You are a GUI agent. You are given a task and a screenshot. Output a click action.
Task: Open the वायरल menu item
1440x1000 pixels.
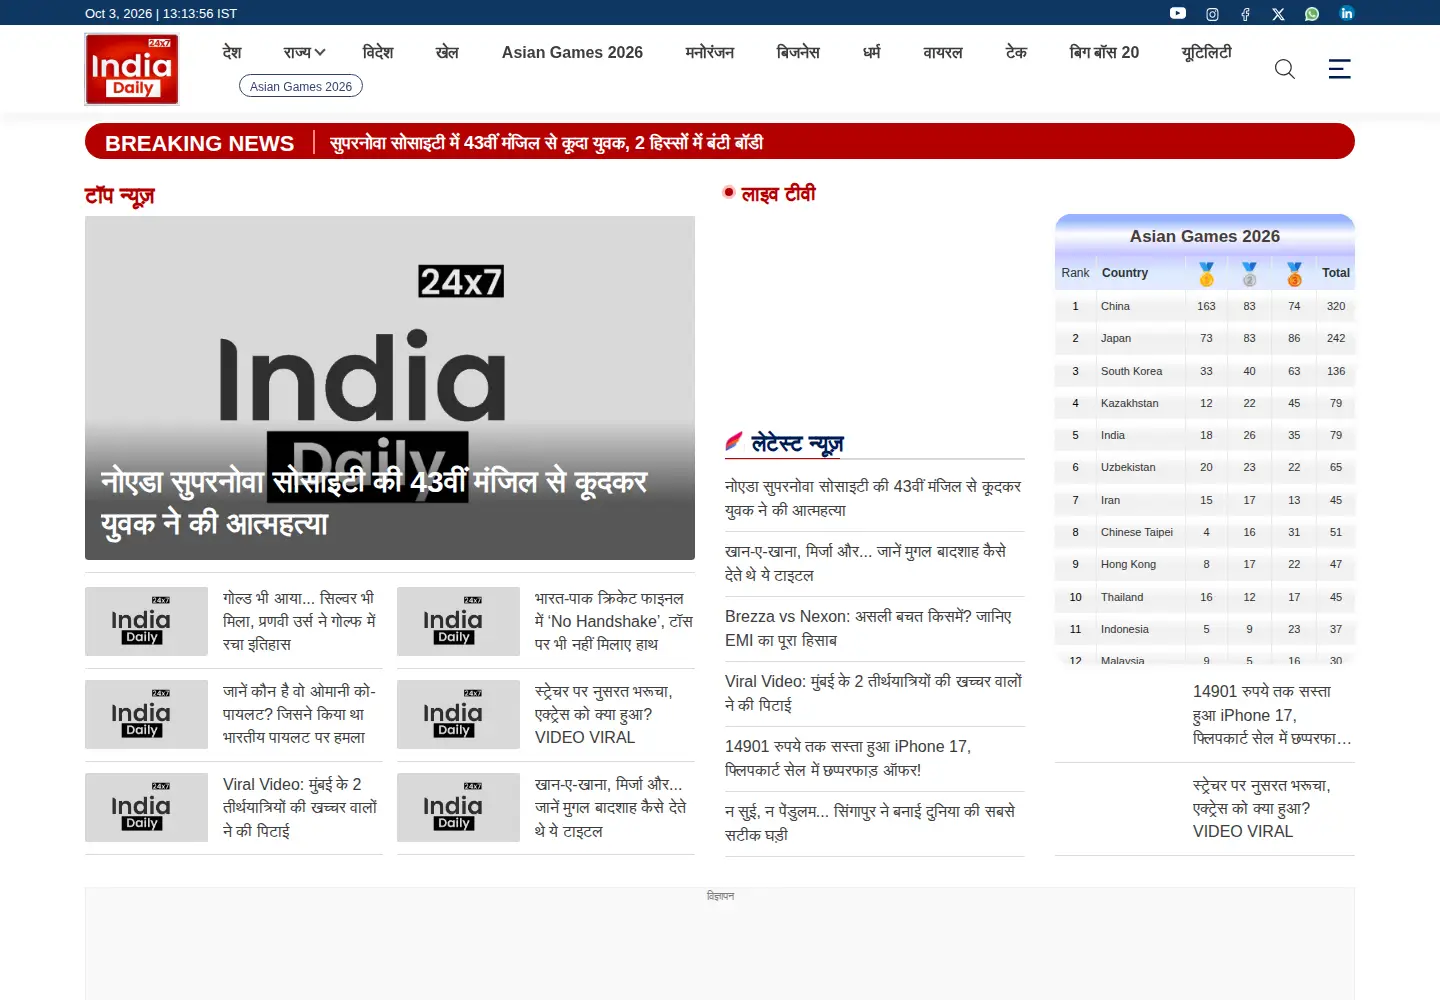click(x=943, y=52)
